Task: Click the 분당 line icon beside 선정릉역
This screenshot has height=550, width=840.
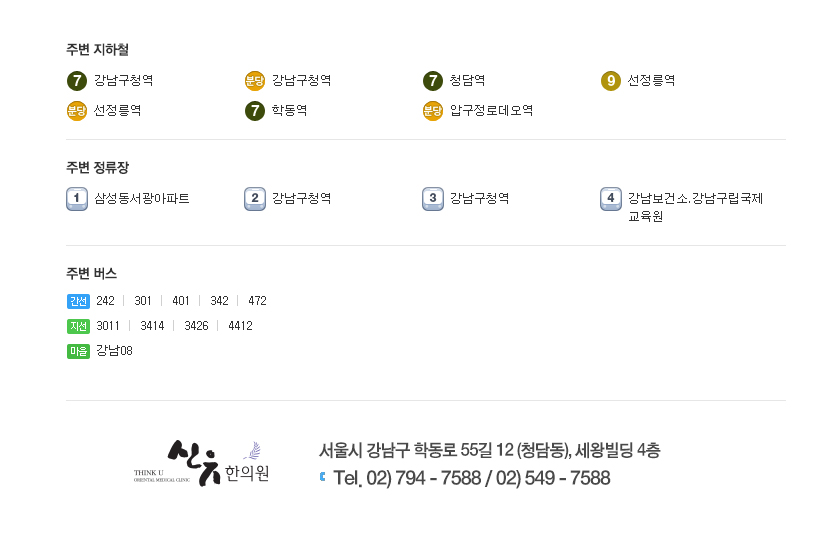Action: pos(77,111)
